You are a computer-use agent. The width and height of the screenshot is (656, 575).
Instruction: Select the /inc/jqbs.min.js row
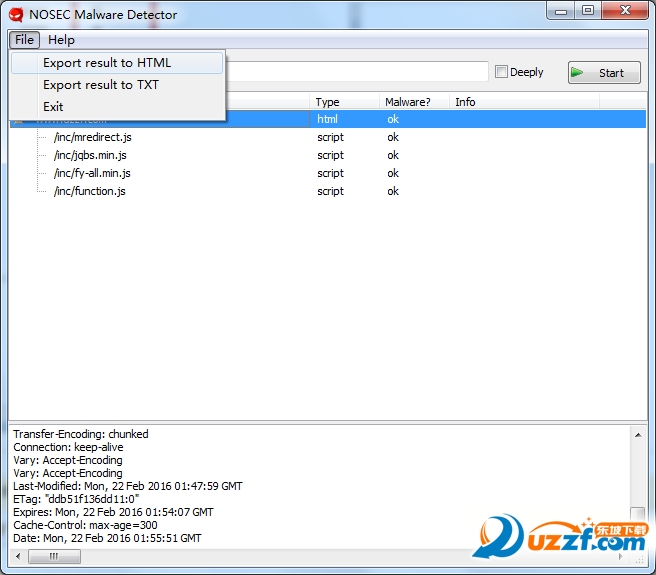coord(328,155)
